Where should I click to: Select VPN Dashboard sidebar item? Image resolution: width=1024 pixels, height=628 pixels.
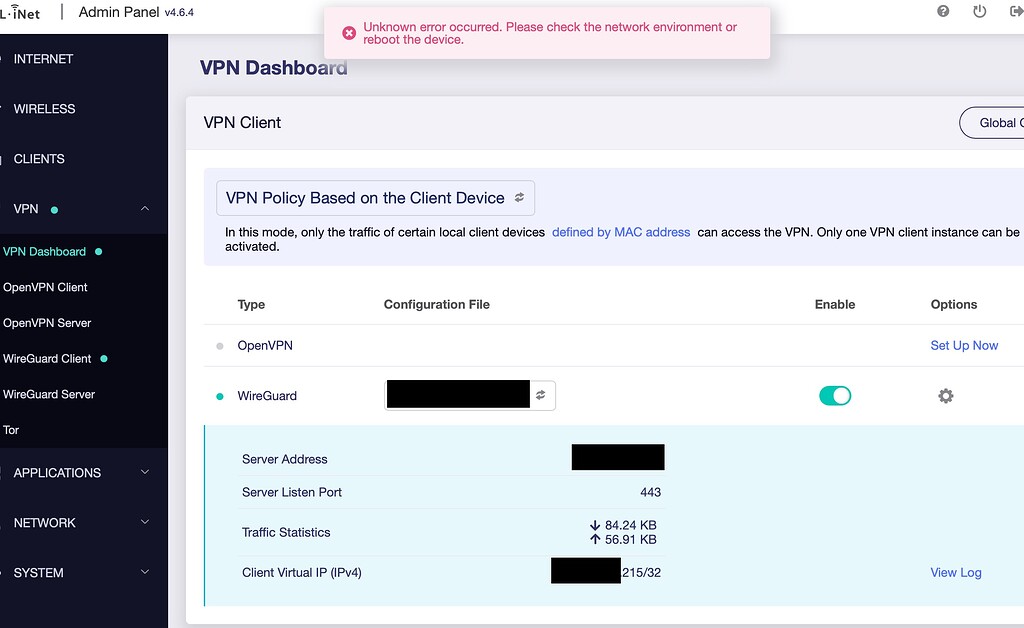coord(44,251)
